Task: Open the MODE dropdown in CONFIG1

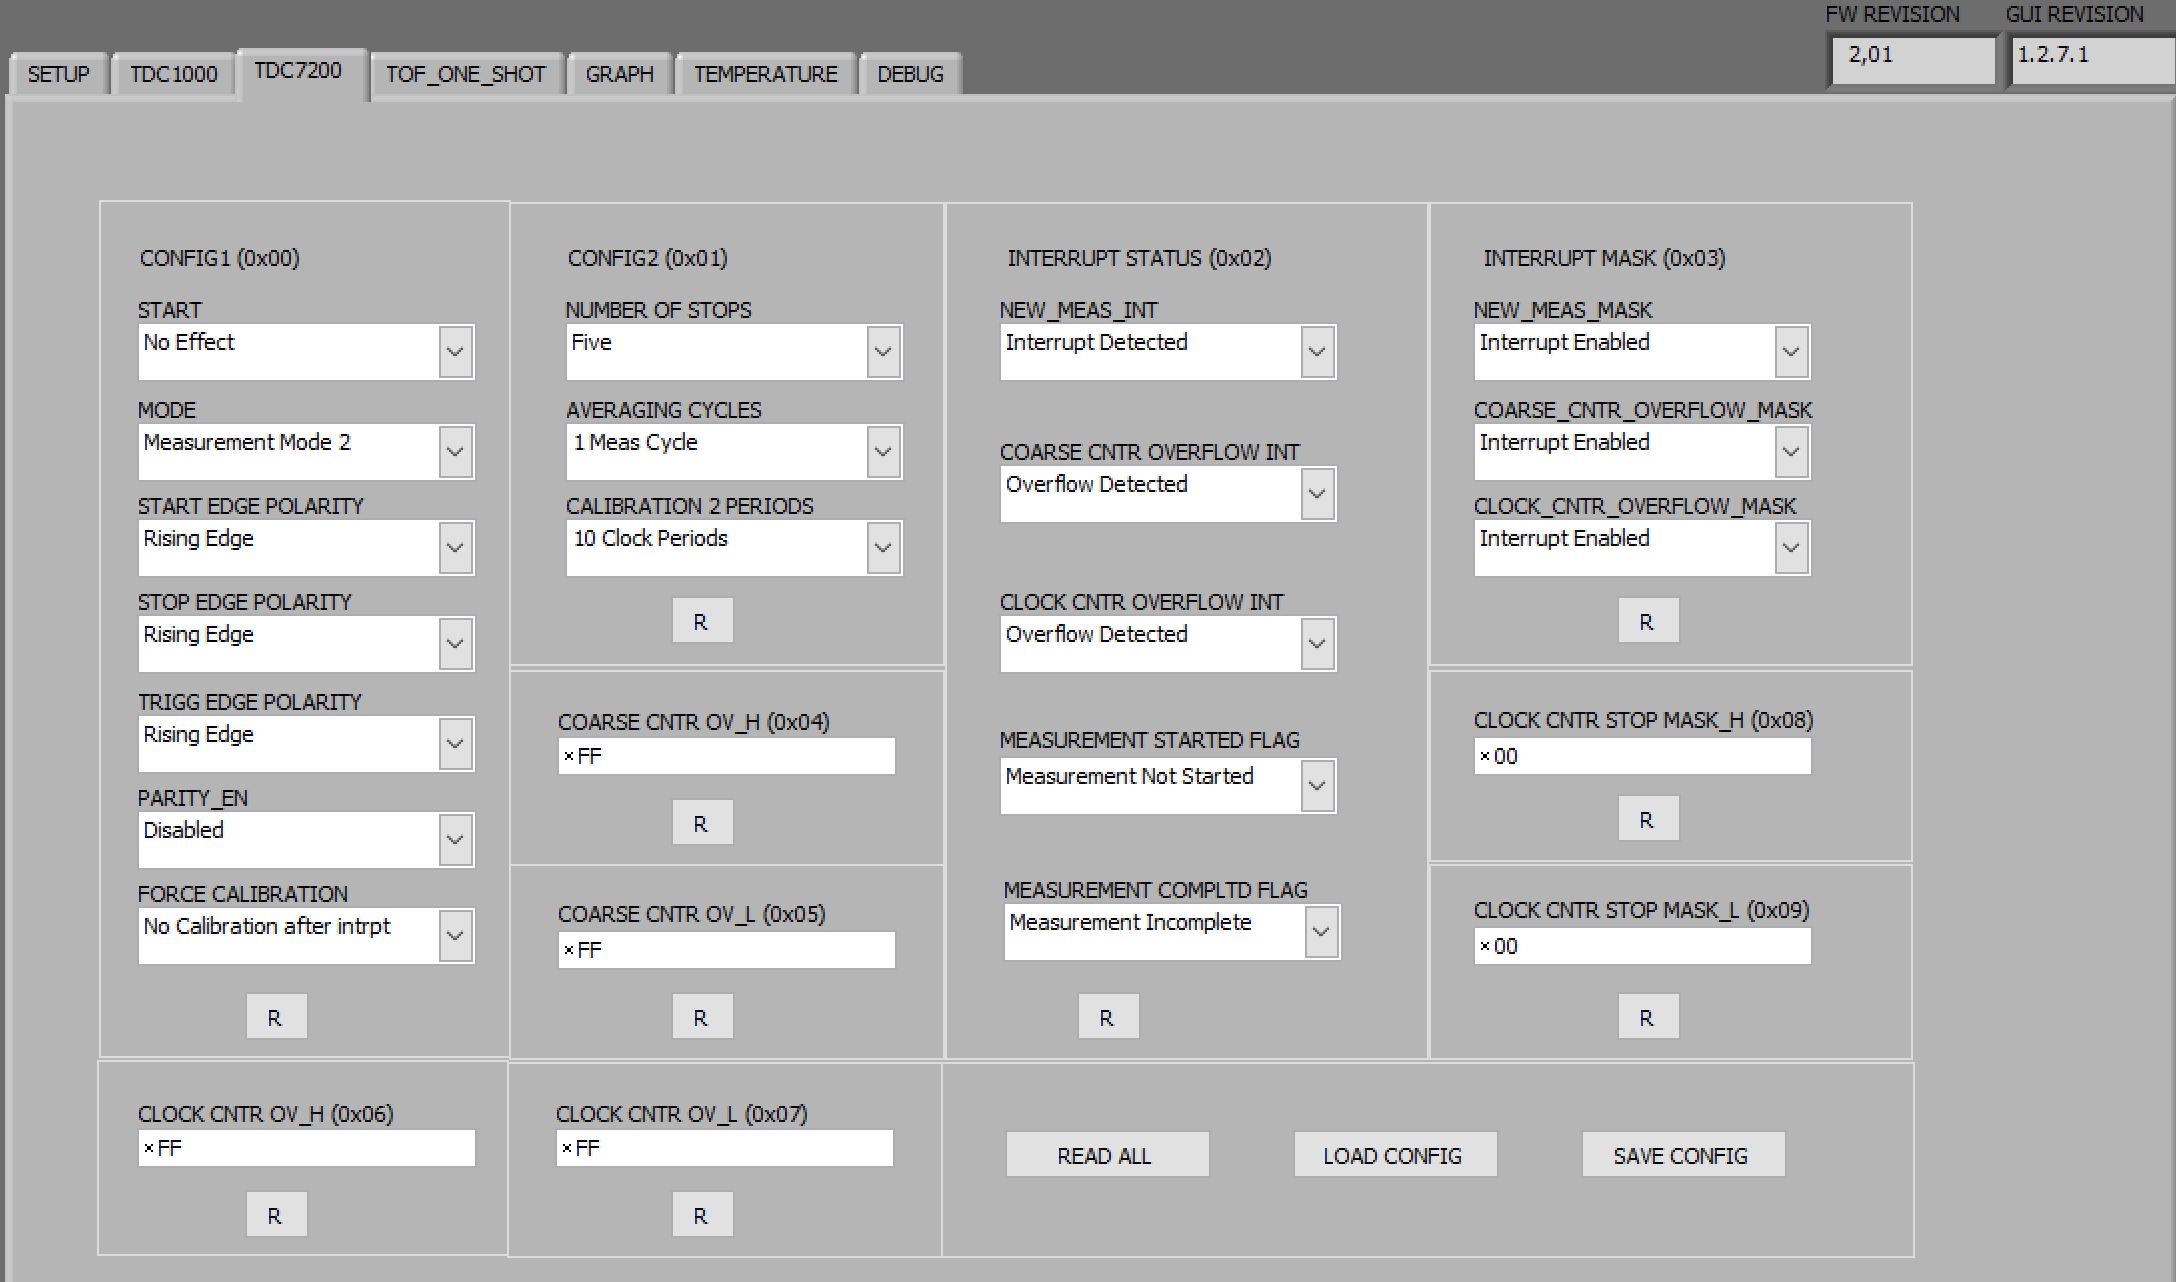Action: click(x=455, y=451)
